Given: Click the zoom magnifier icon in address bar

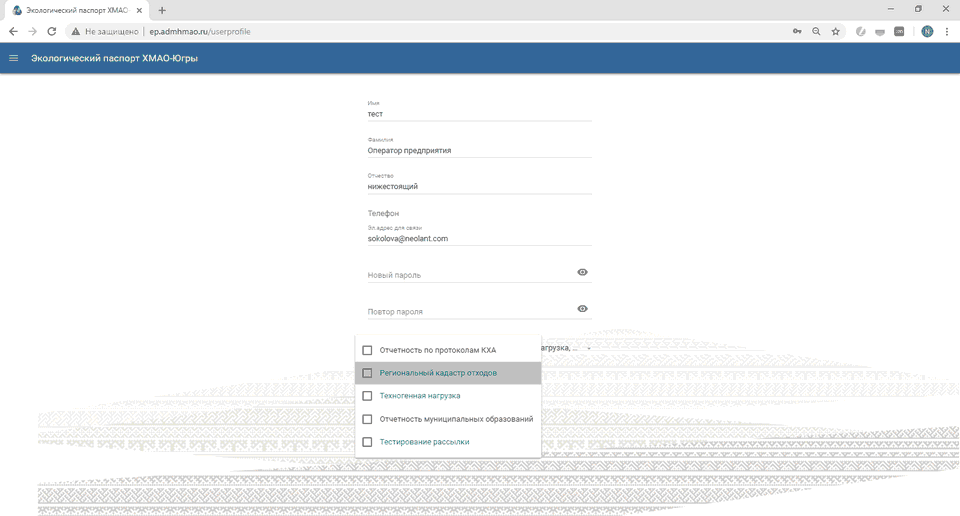Looking at the screenshot, I should (x=816, y=32).
